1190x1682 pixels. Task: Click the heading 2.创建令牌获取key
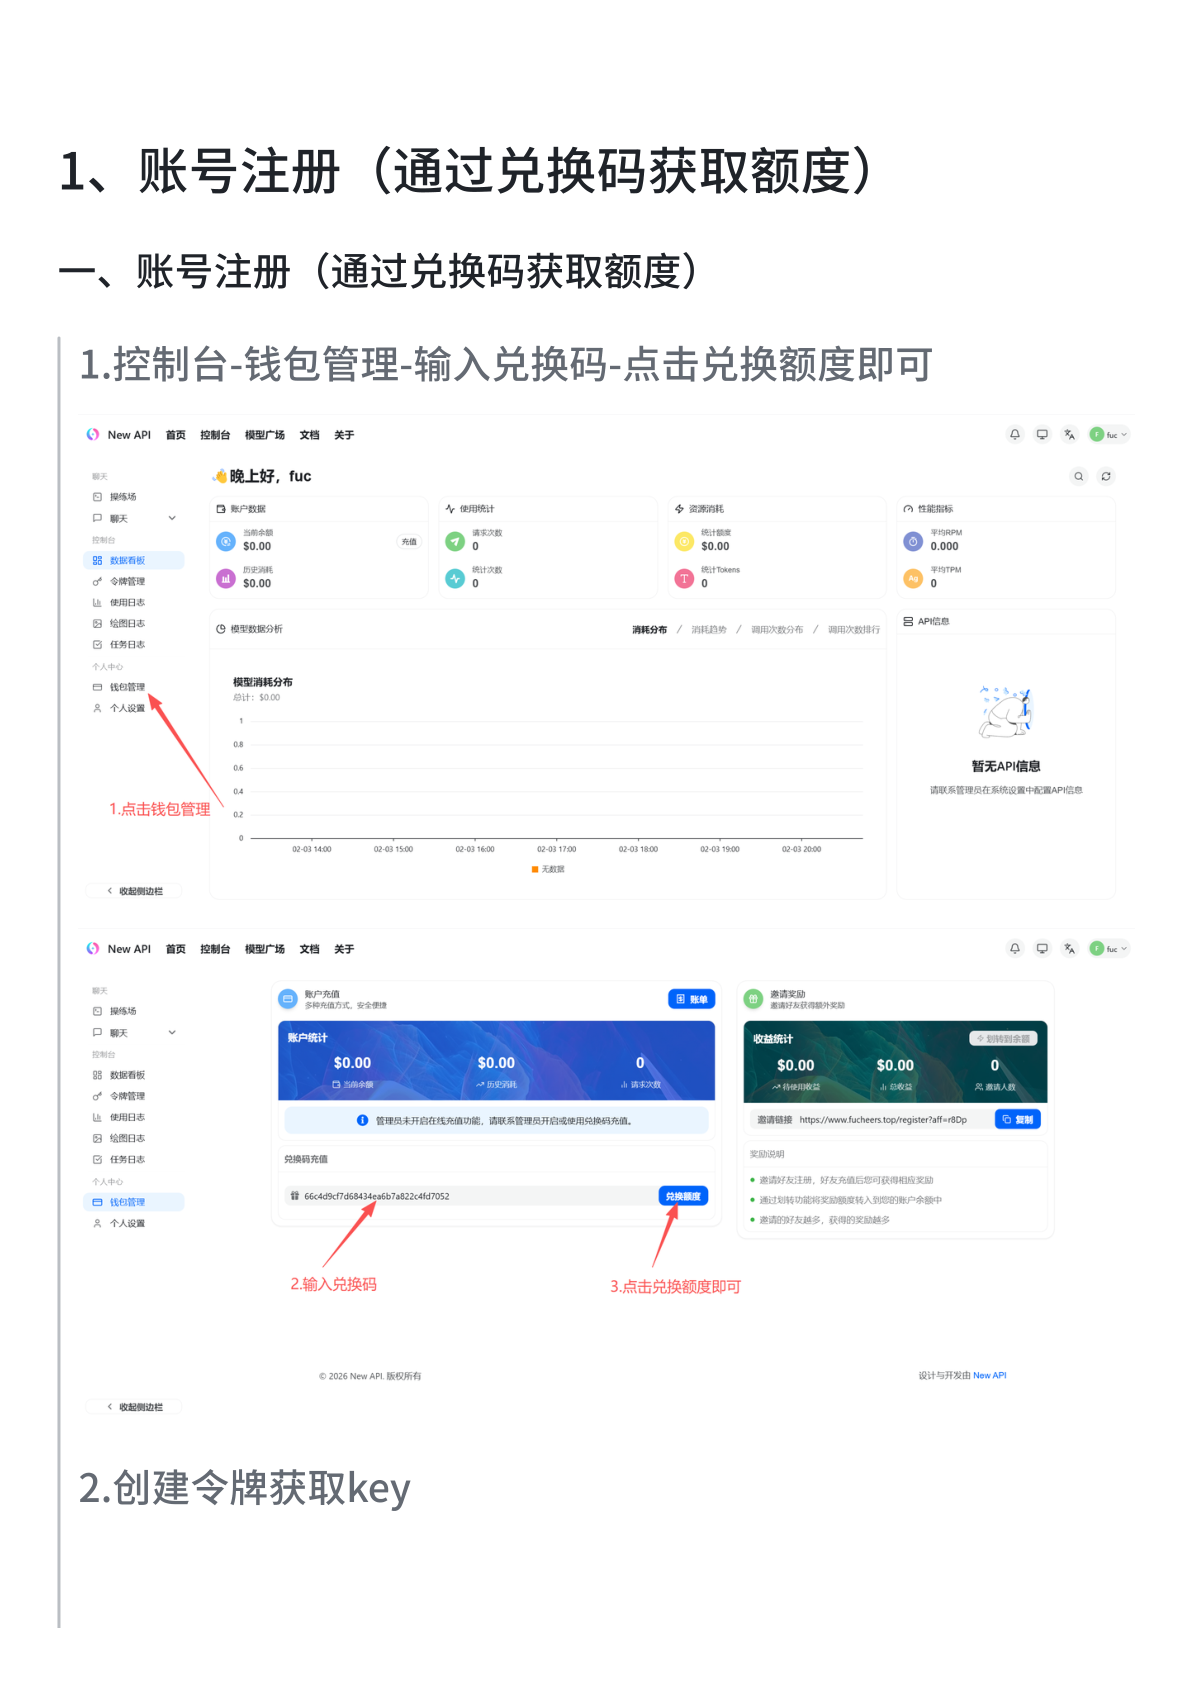coord(245,1488)
